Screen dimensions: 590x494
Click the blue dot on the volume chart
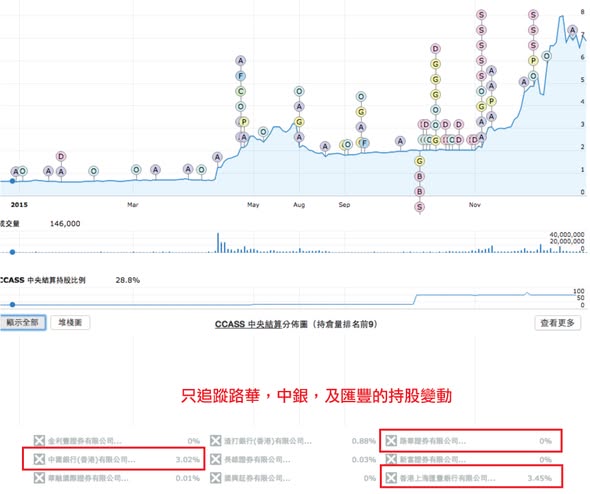(x=12, y=252)
